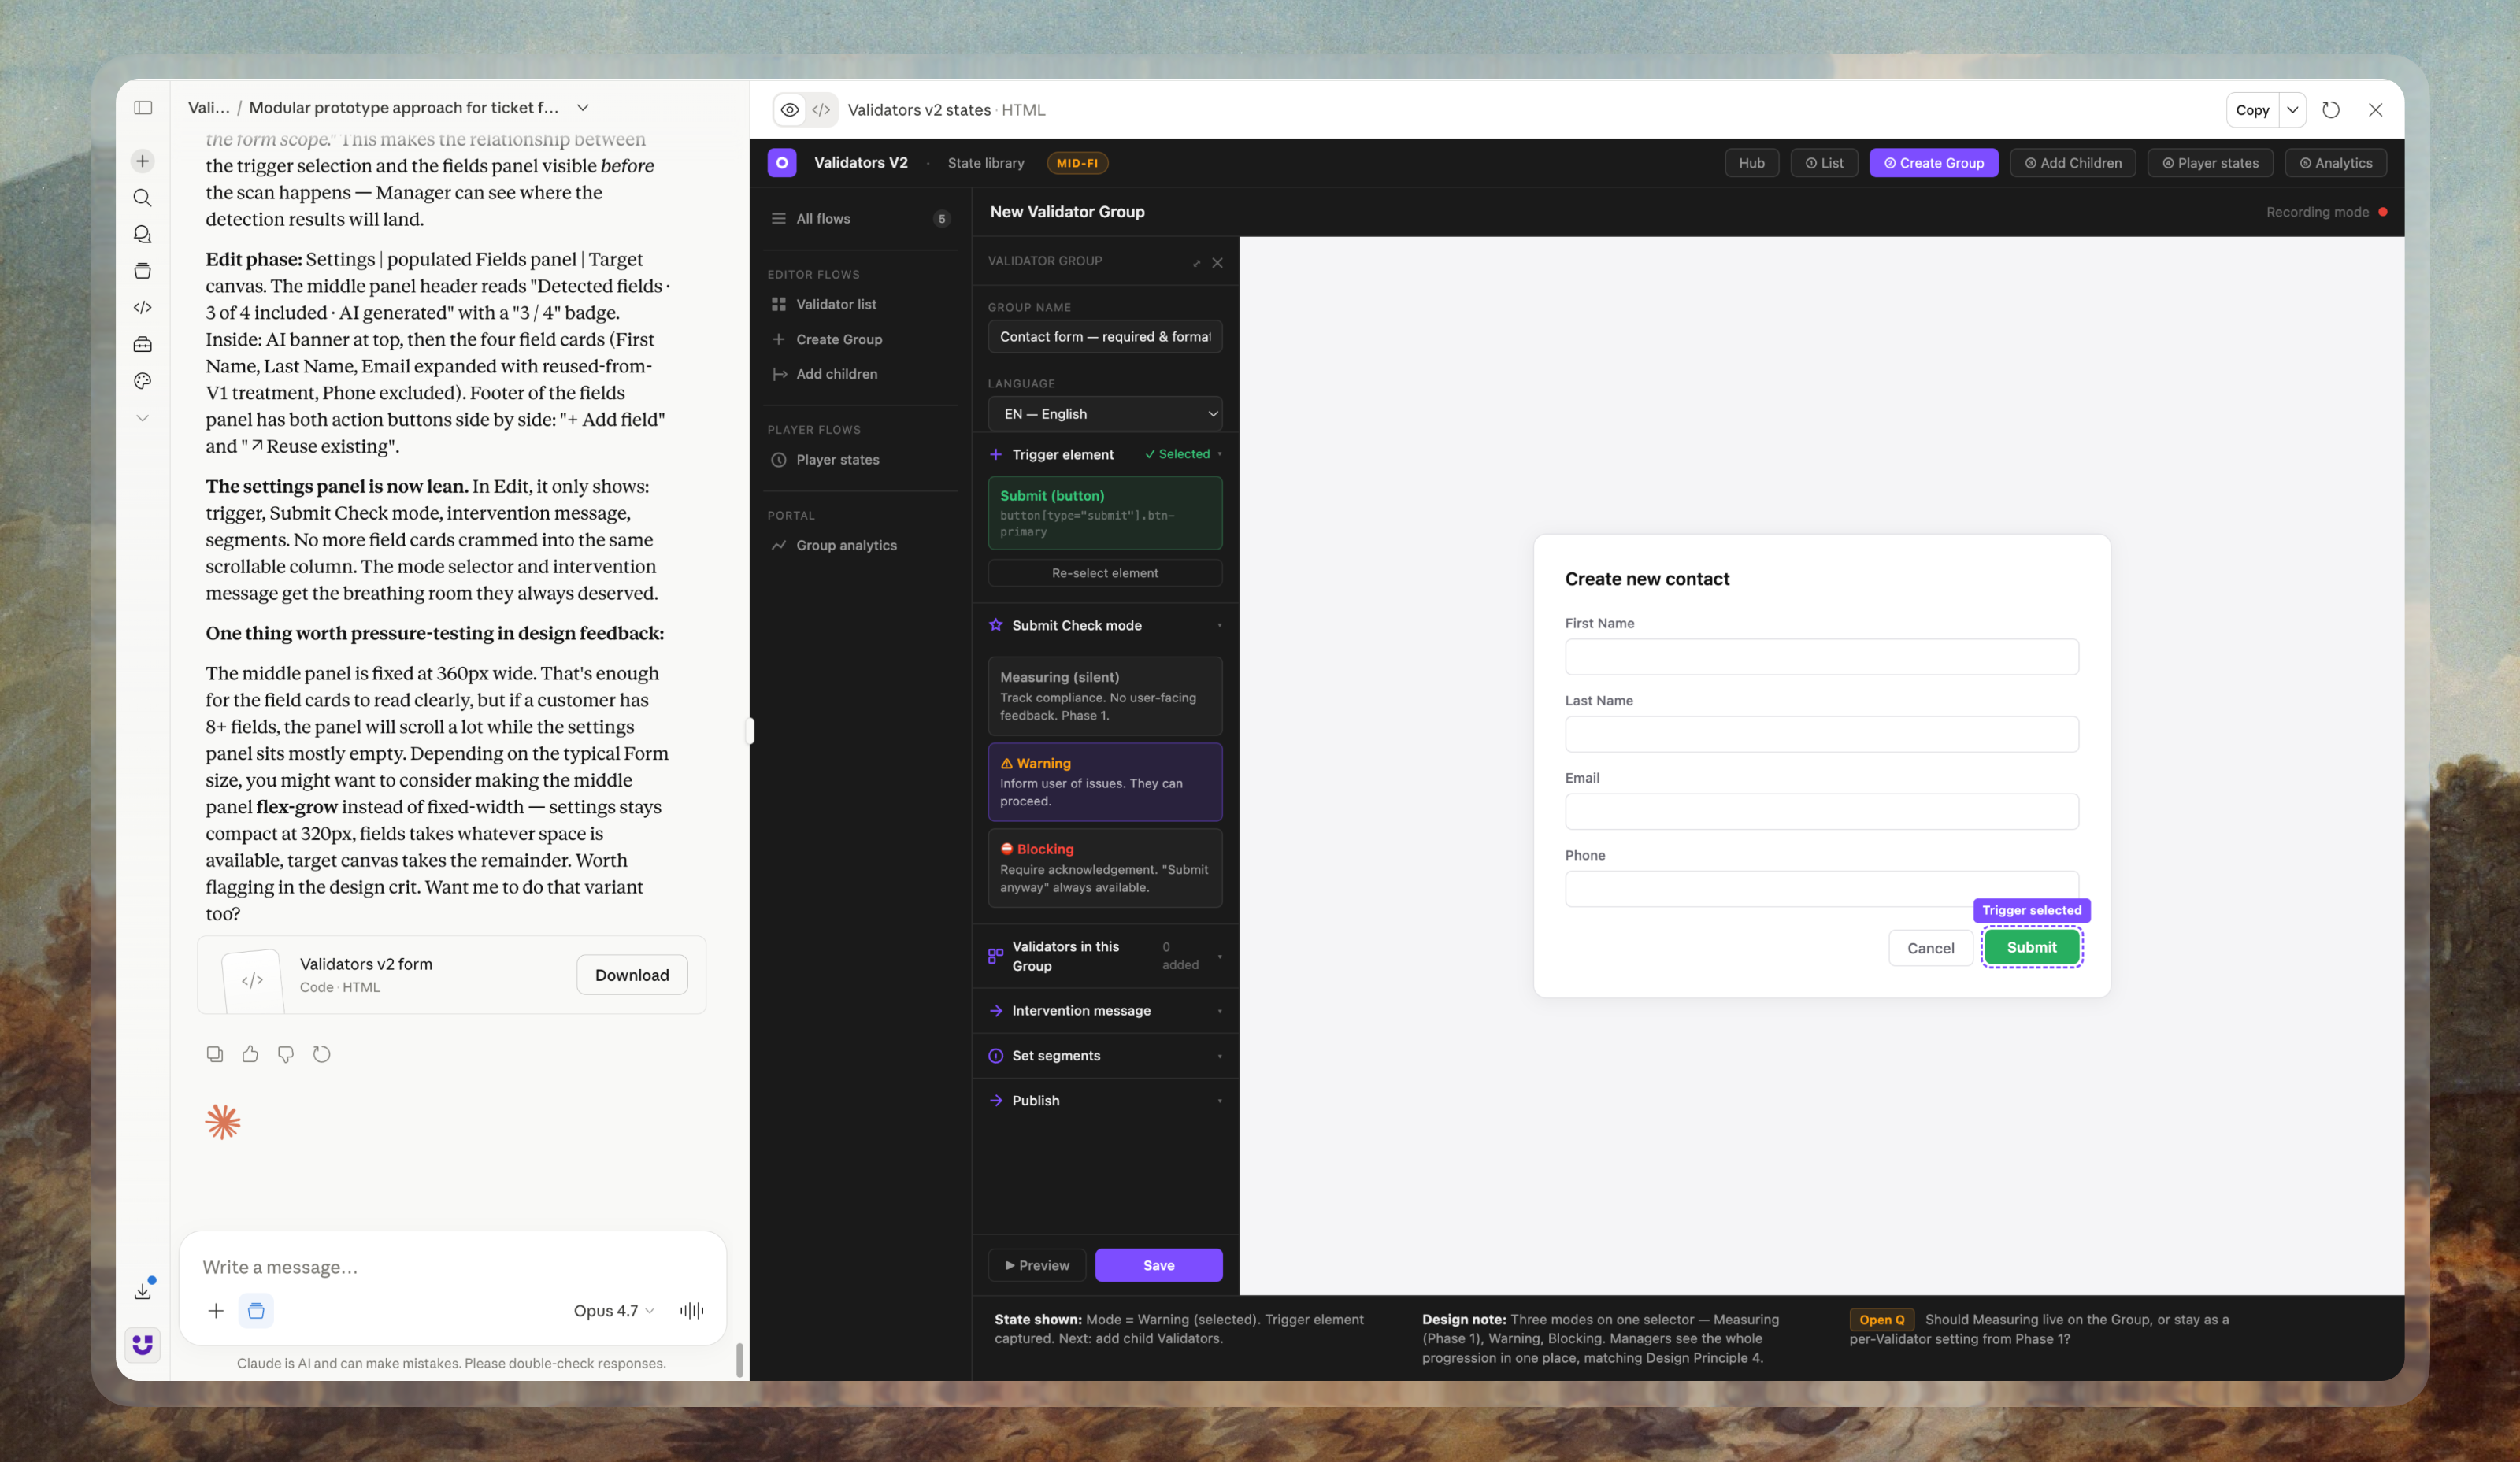Screen dimensions: 2520x1462
Task: Open the Copy options dropdown arrow
Action: tap(2293, 110)
